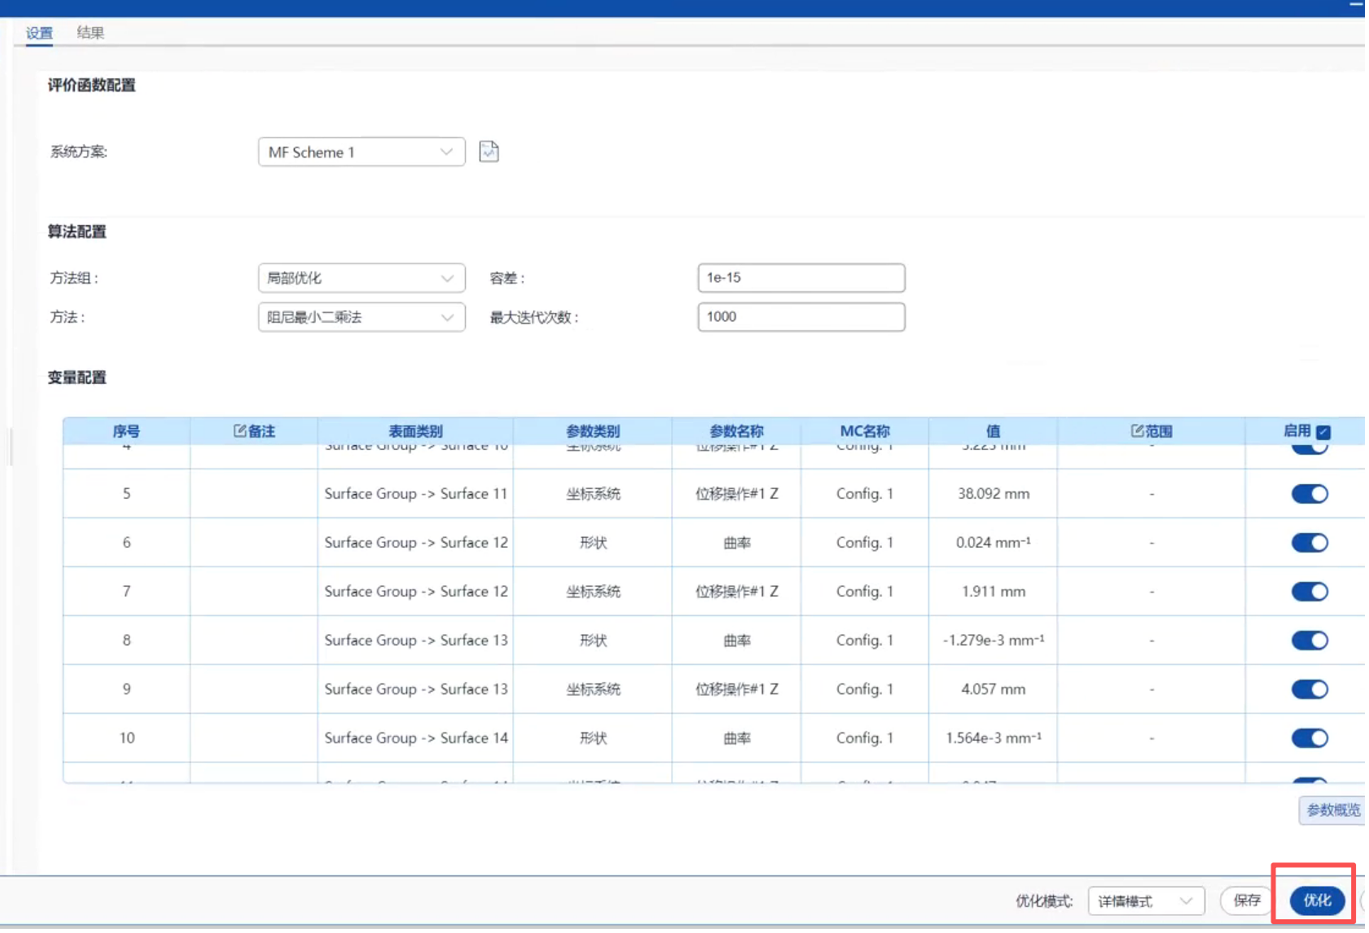Select the 设置 tab
Screen dimensions: 1369x933
point(39,33)
